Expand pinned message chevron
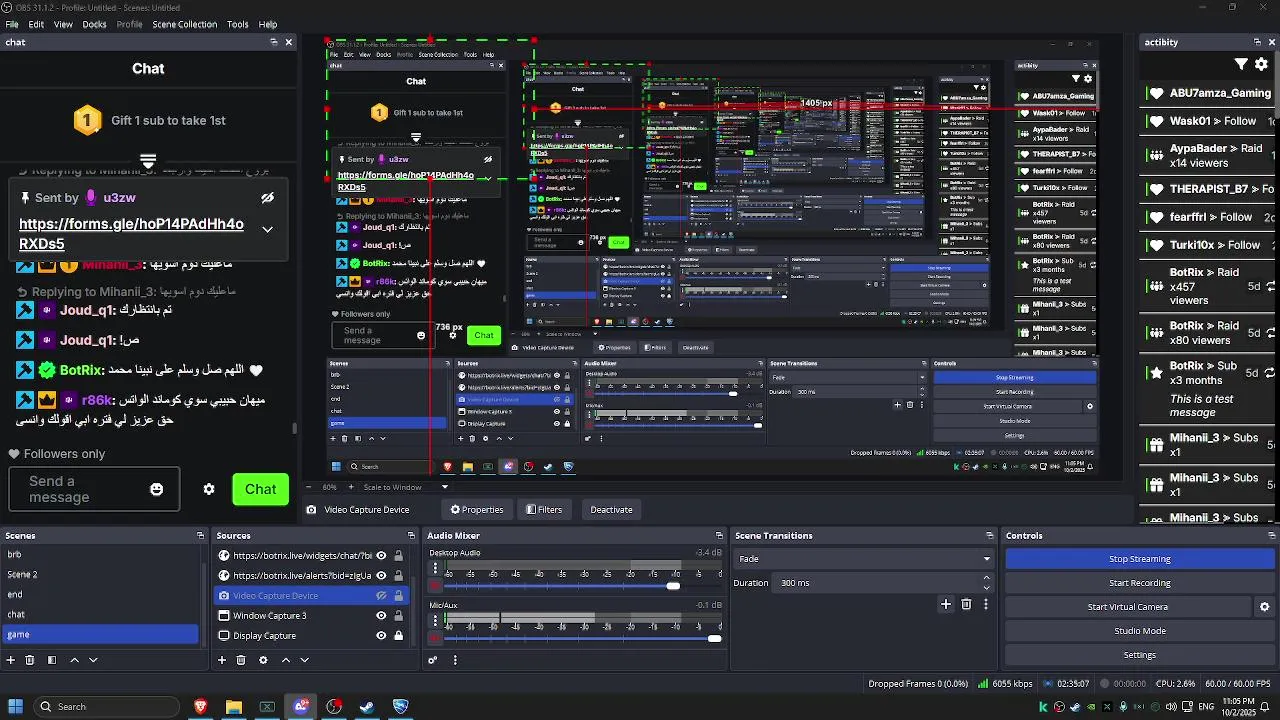 (x=267, y=229)
